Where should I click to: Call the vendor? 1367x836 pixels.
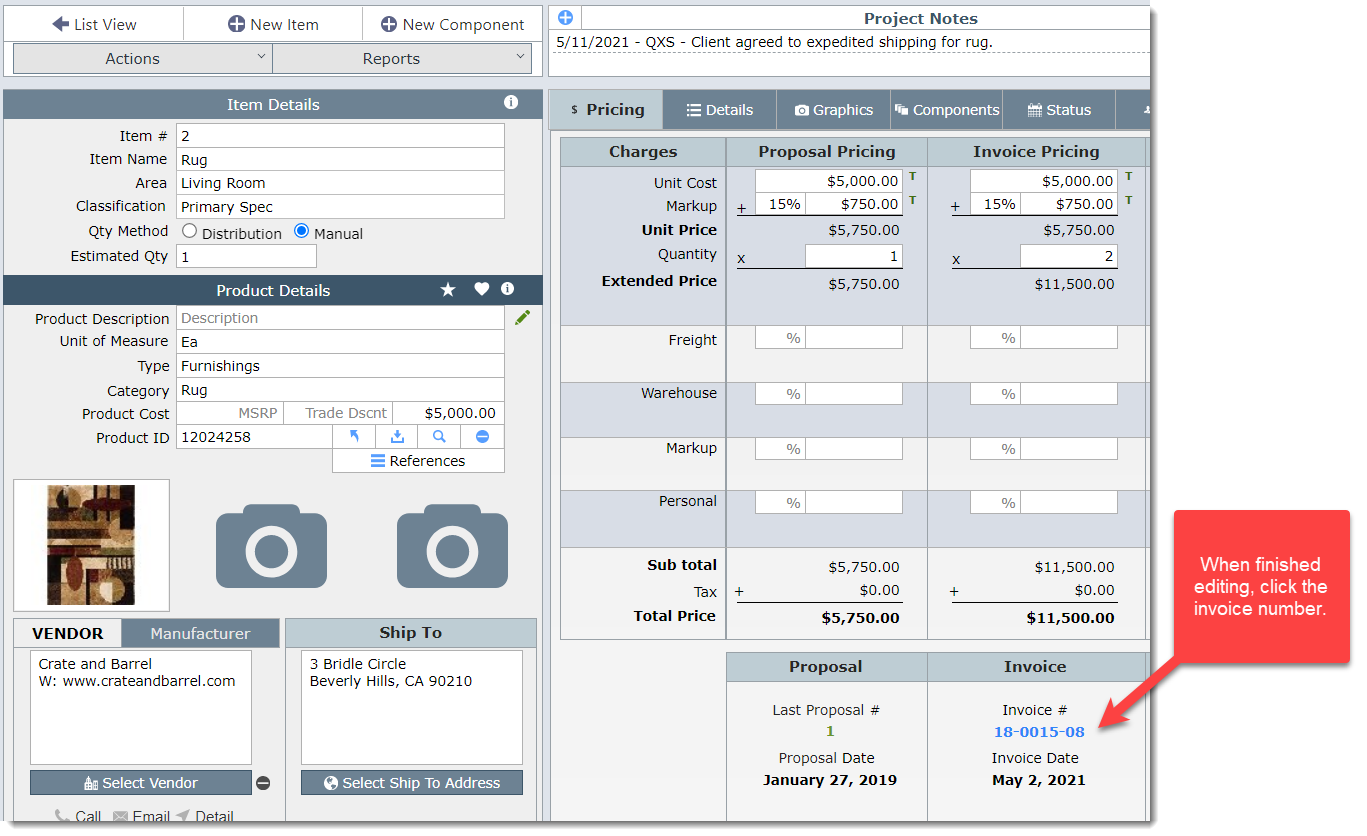[x=78, y=816]
